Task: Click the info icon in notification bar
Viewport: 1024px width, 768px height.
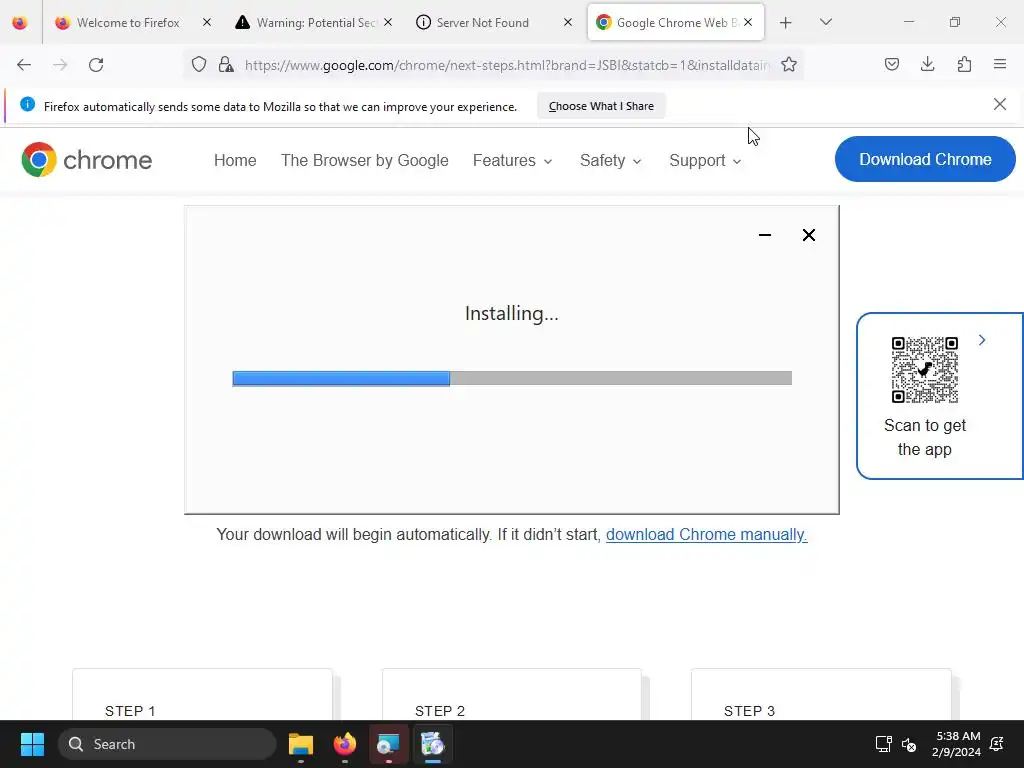Action: click(27, 104)
